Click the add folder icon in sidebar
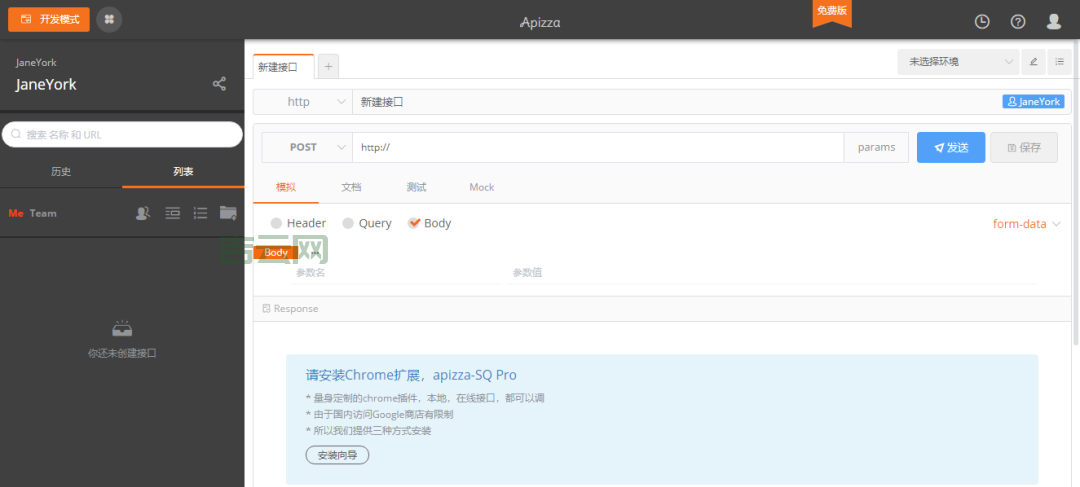Screen dimensions: 1080x487 point(228,213)
